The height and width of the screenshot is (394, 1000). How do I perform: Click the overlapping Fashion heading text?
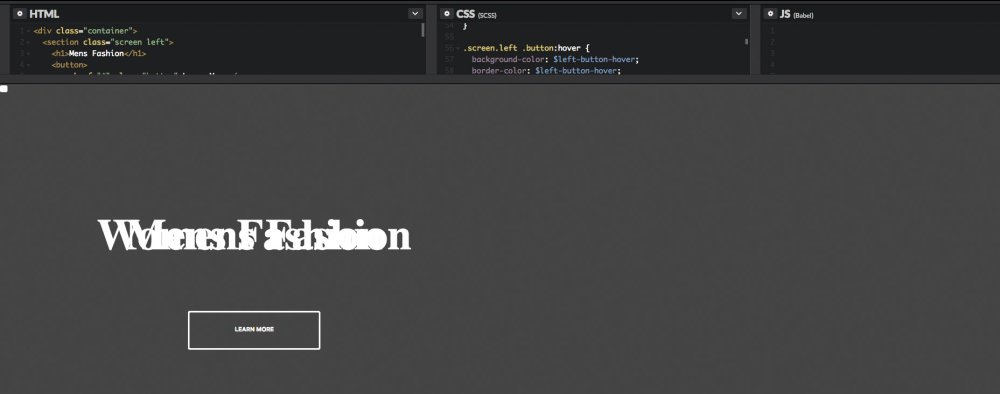pyautogui.click(x=254, y=236)
